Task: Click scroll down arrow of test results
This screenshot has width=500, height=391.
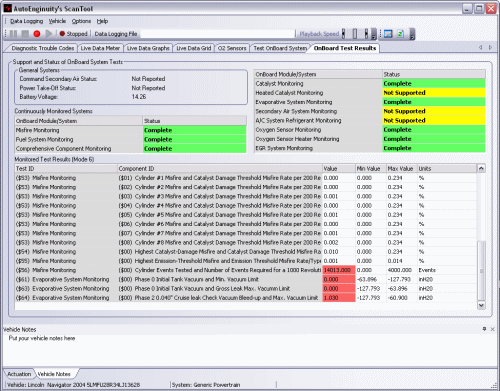Action: click(481, 305)
